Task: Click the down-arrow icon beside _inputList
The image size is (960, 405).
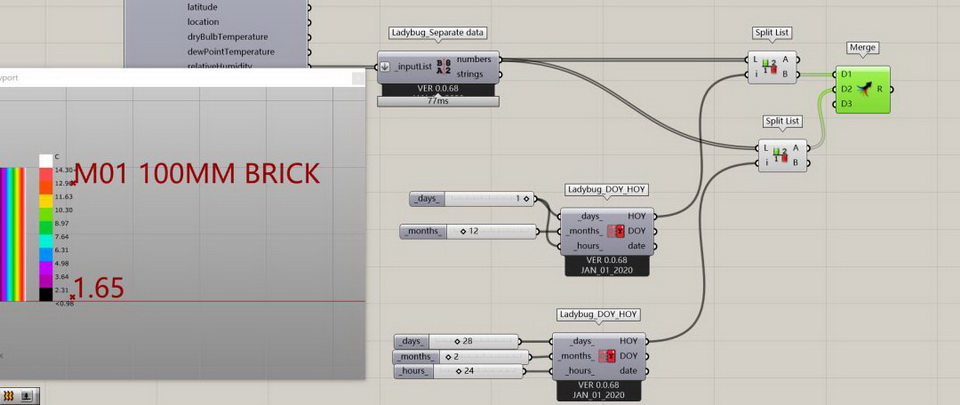Action: point(385,67)
